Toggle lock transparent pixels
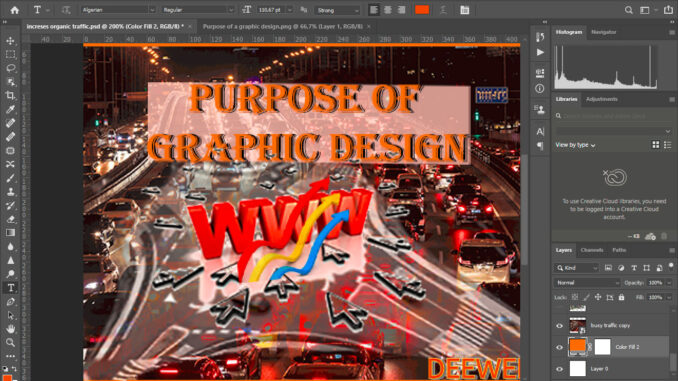 [575, 297]
